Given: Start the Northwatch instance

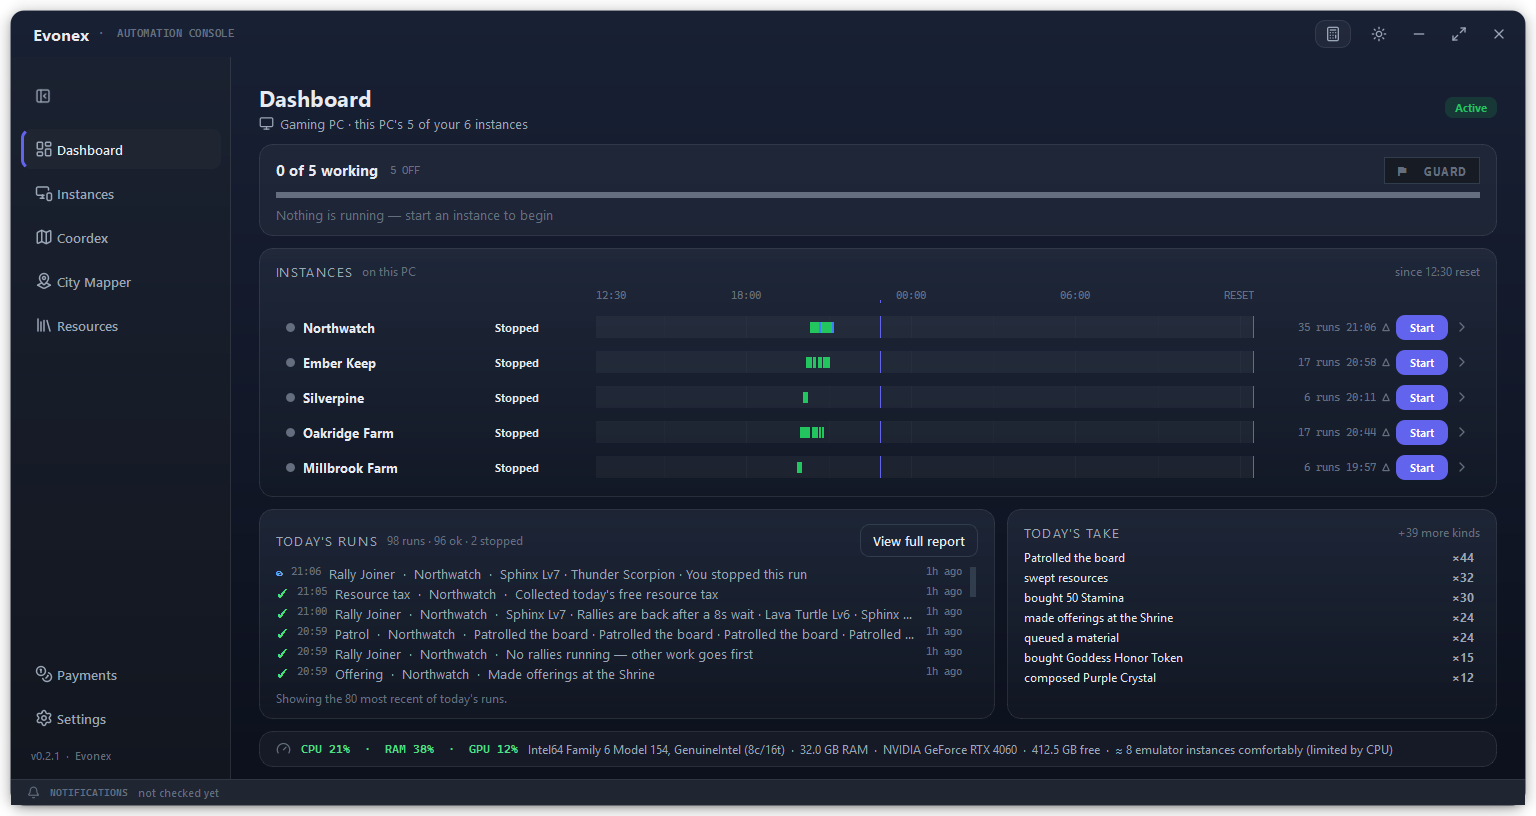Looking at the screenshot, I should (x=1421, y=328).
